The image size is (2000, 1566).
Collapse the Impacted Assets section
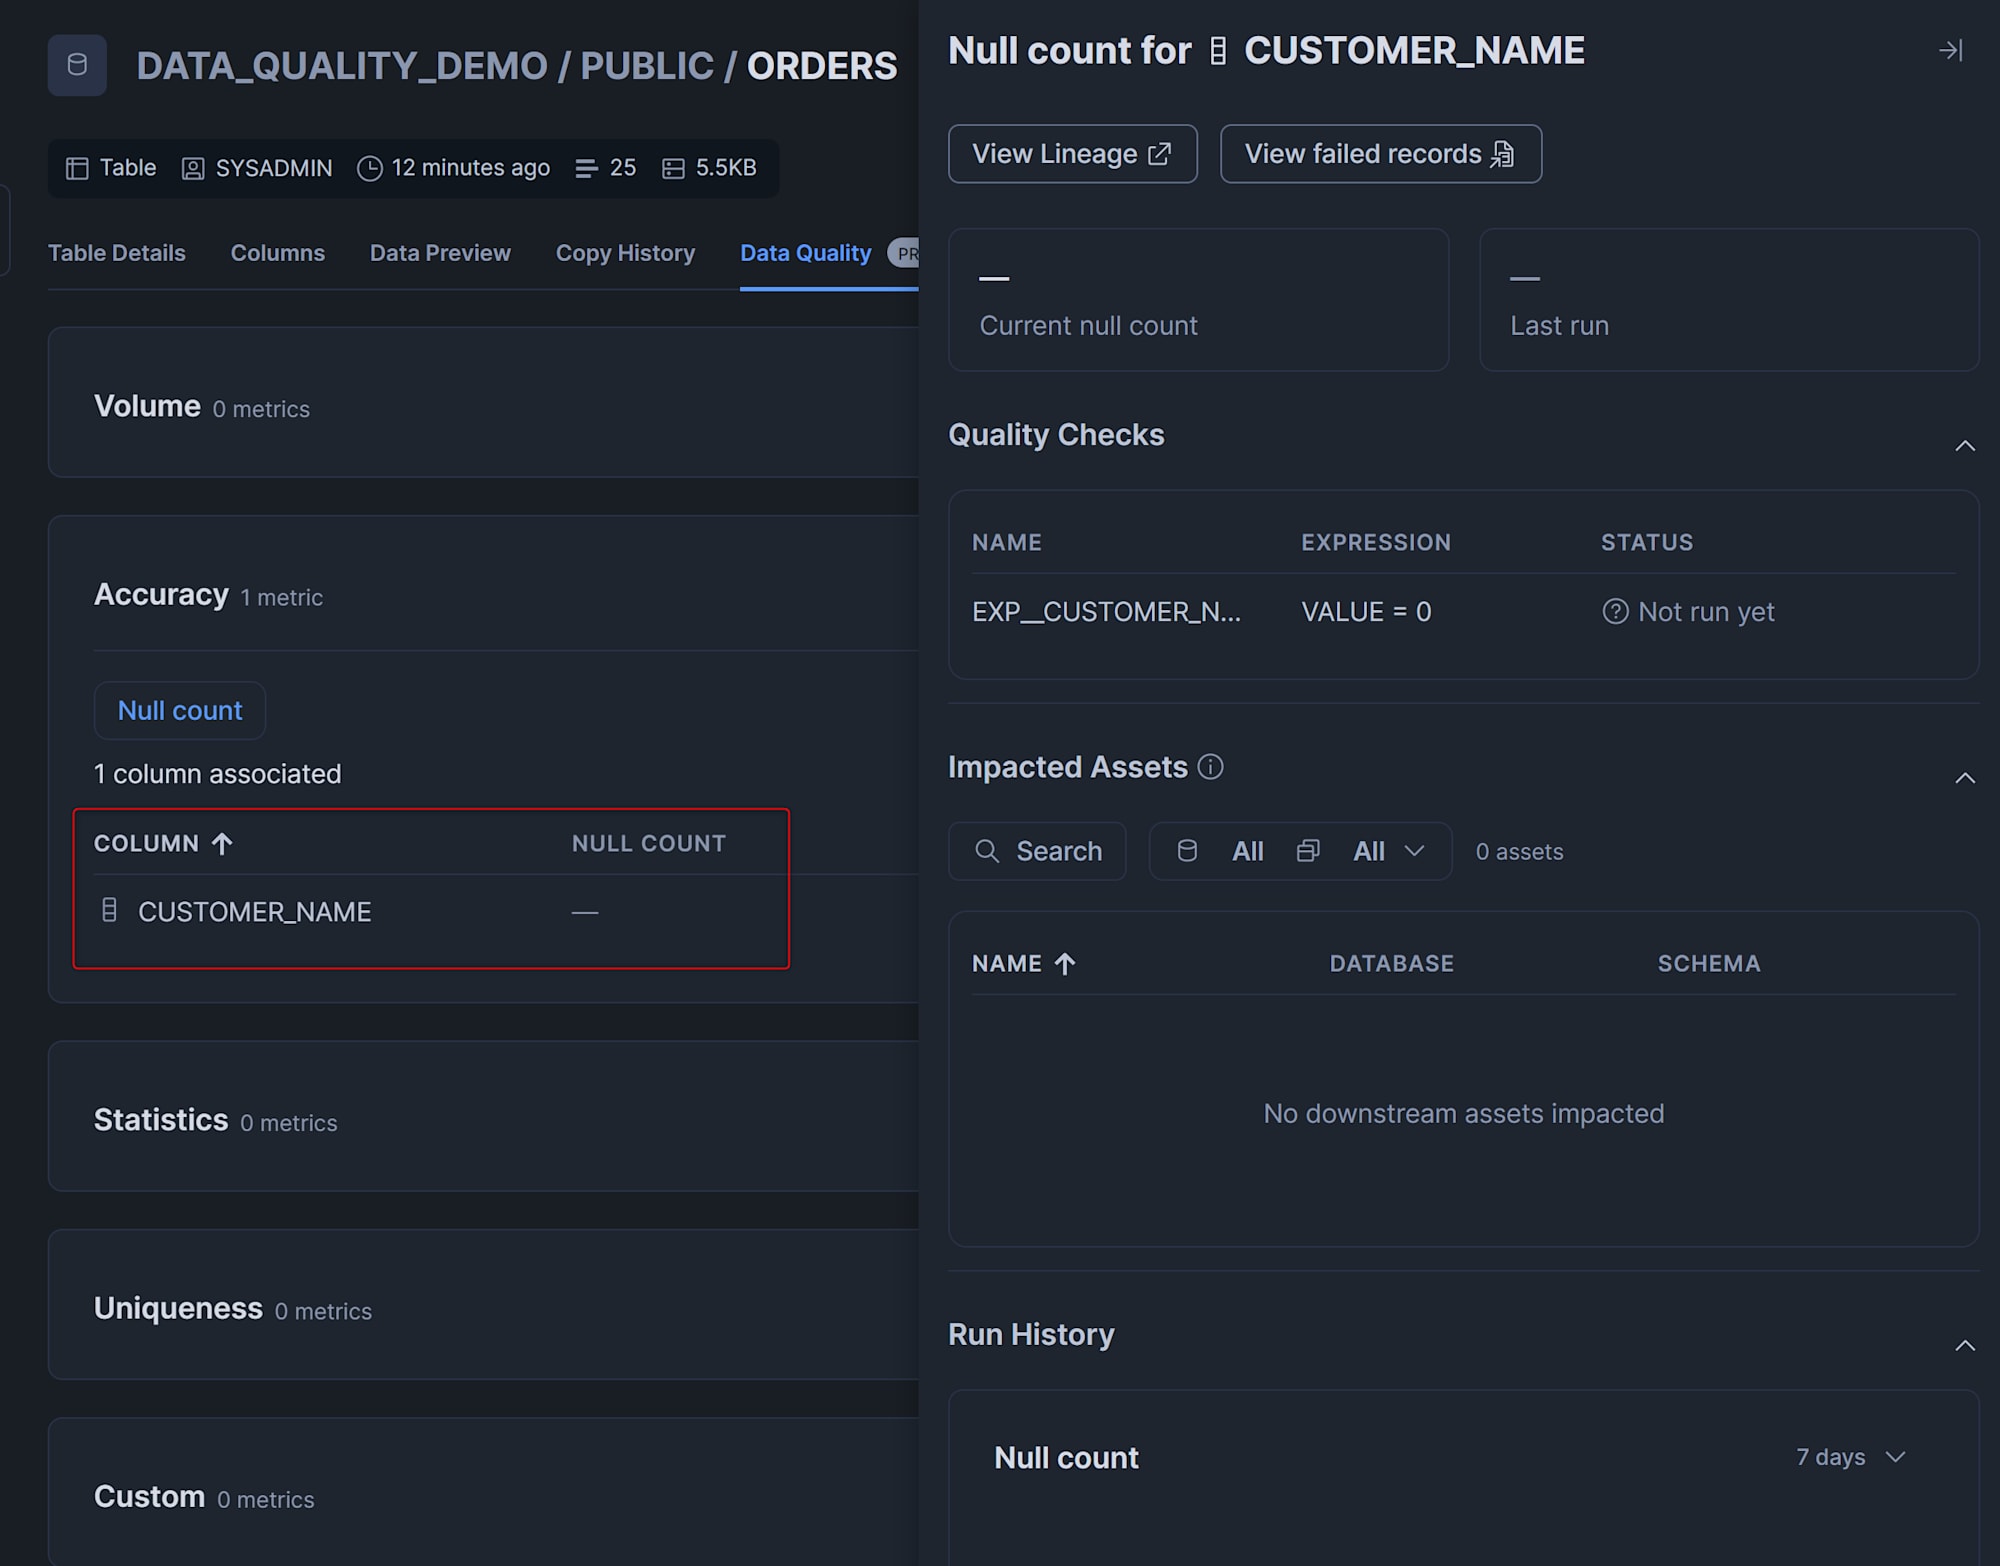pyautogui.click(x=1964, y=778)
